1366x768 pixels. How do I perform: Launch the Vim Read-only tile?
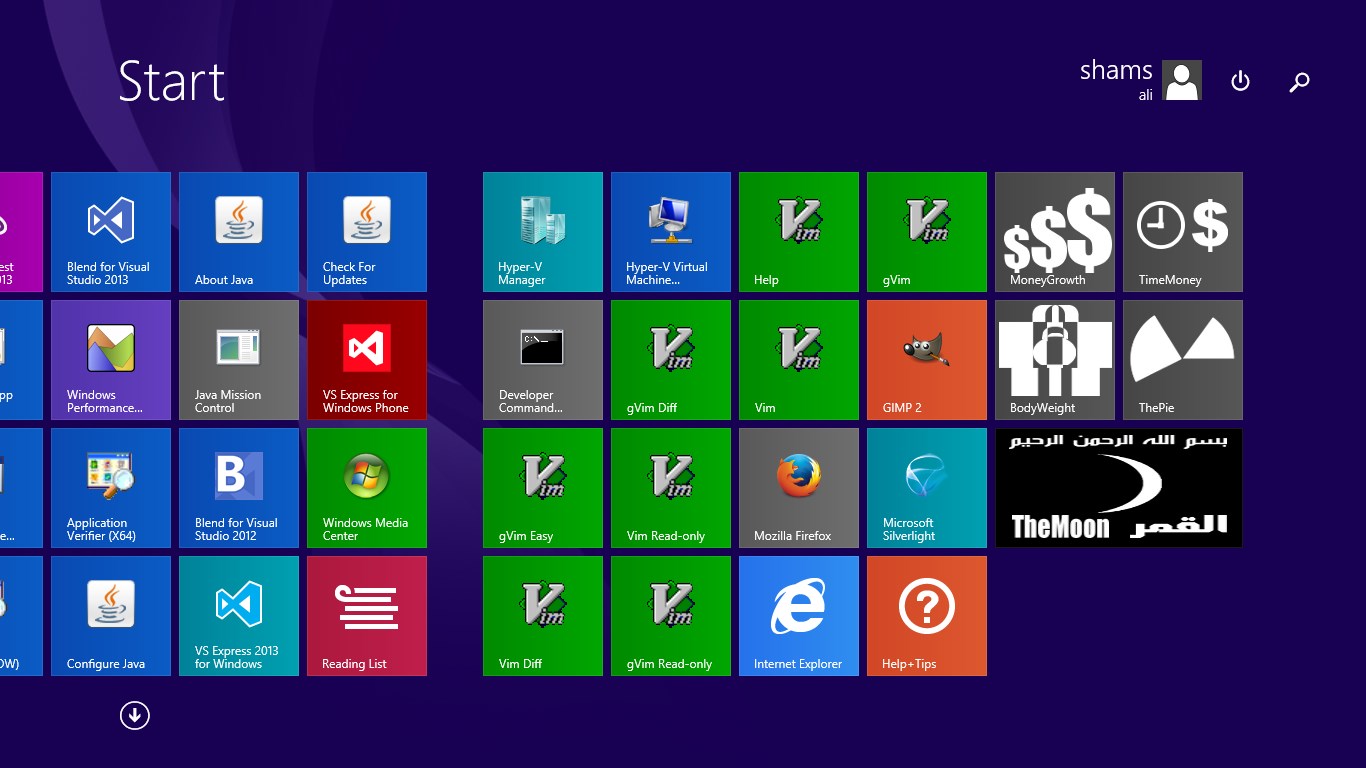(x=671, y=488)
